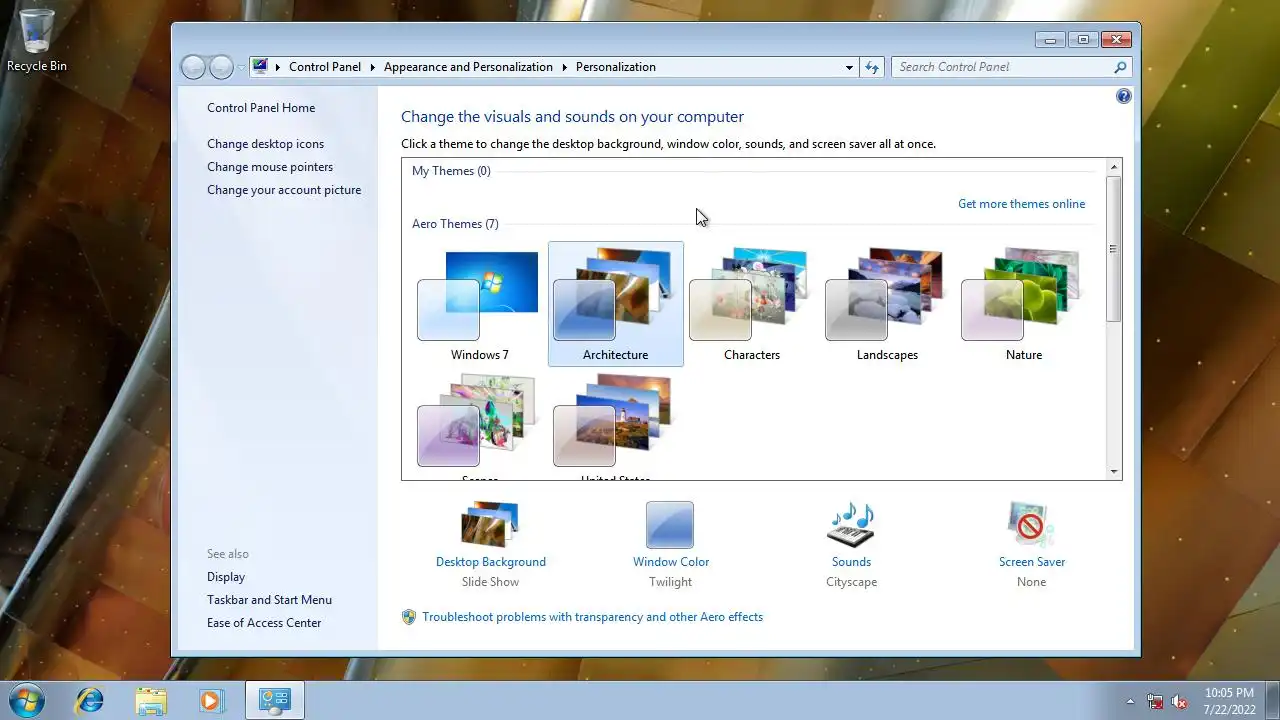Click the Control Panel breadcrumb
This screenshot has height=720, width=1280.
pyautogui.click(x=325, y=67)
